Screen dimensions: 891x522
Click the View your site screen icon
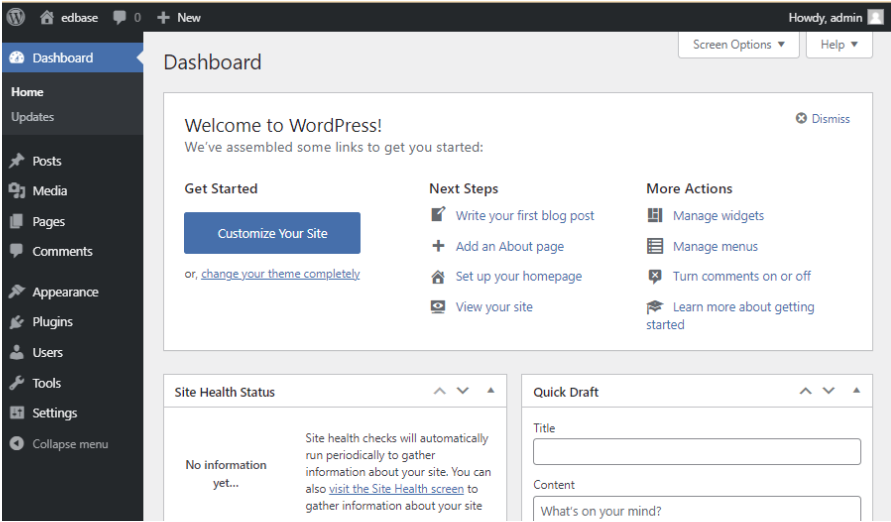pyautogui.click(x=438, y=307)
